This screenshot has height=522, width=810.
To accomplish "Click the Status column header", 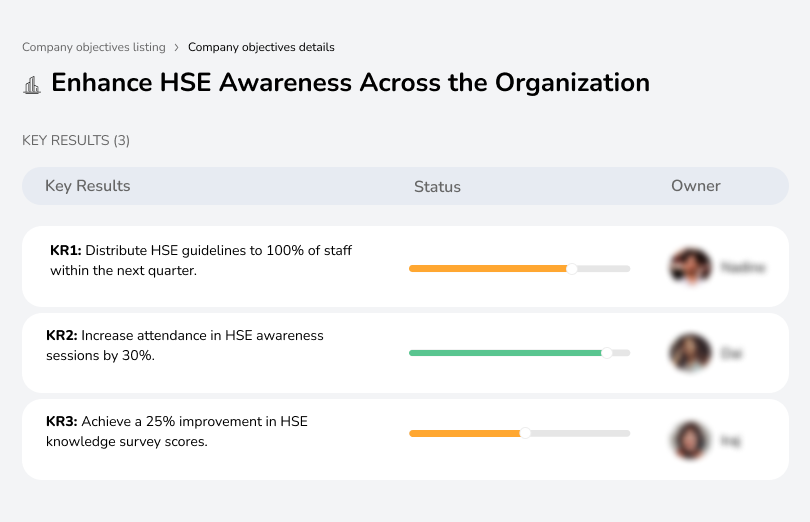I will coord(437,187).
